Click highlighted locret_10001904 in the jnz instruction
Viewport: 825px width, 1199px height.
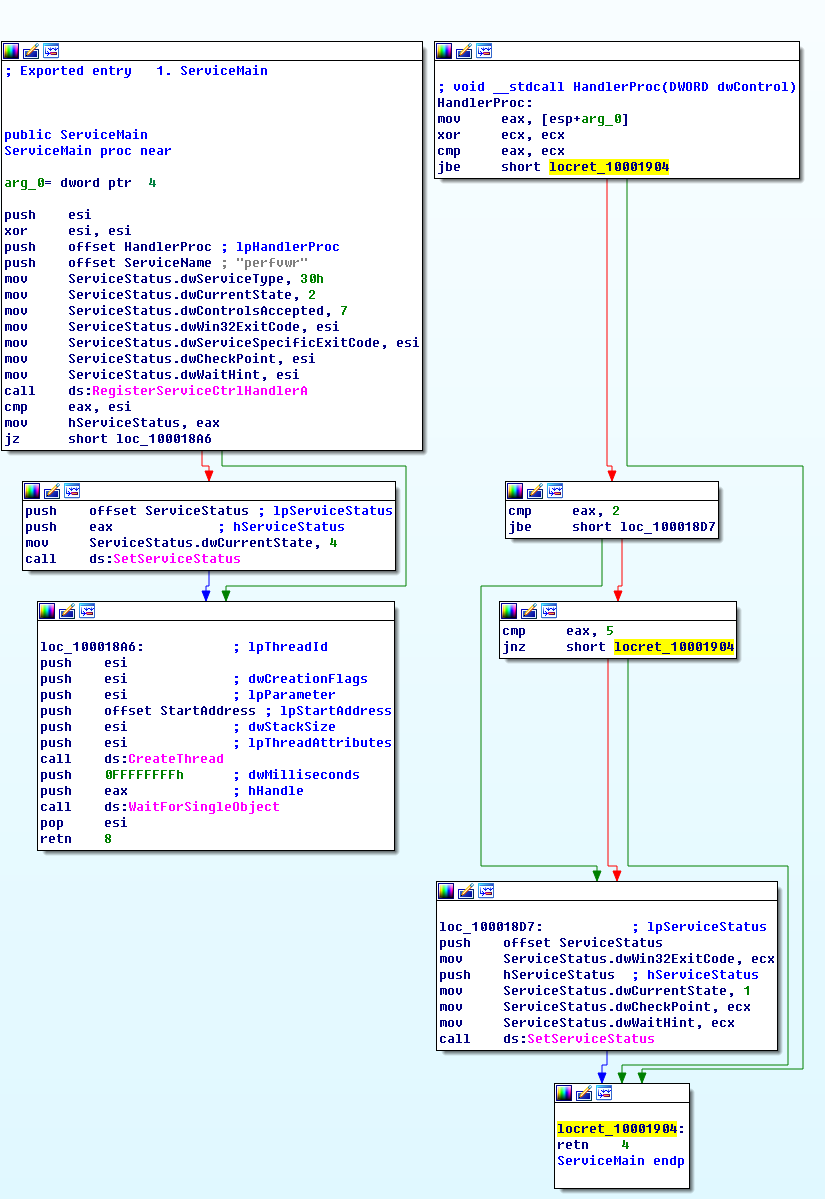point(673,647)
